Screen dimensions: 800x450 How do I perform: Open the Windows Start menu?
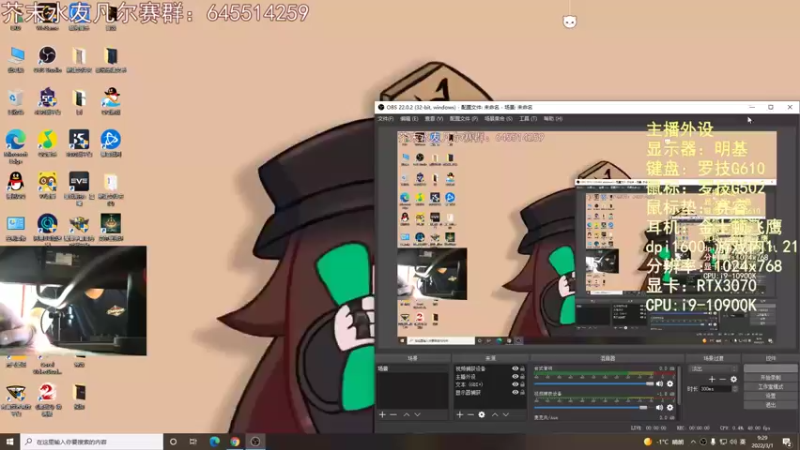(10, 441)
